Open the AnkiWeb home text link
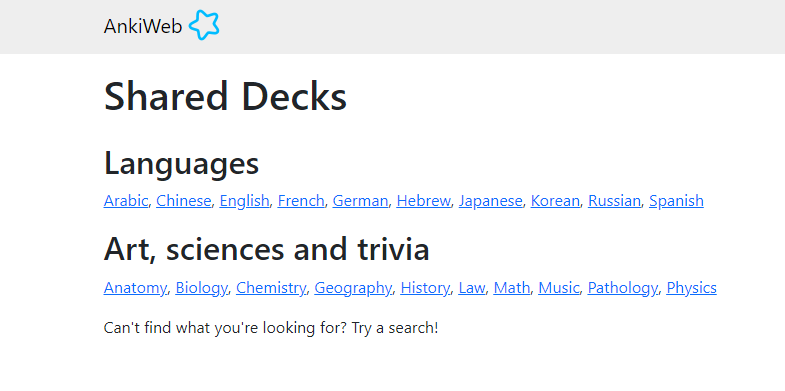Image resolution: width=785 pixels, height=391 pixels. point(143,27)
